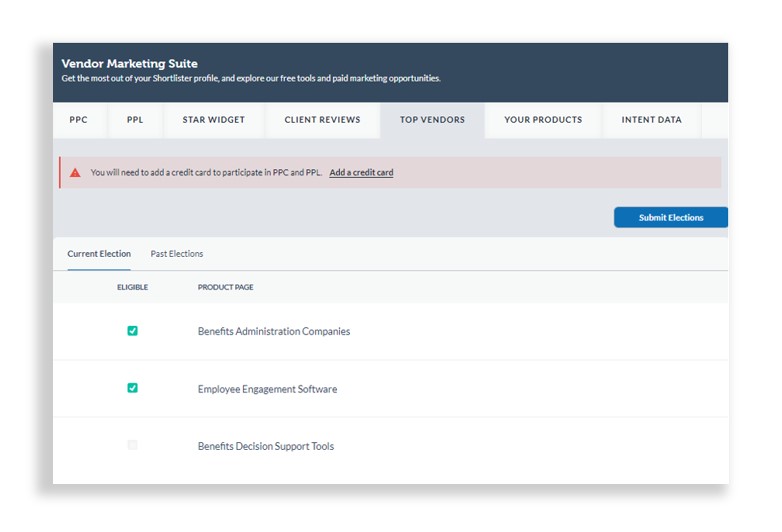Click the 'Add a credit card' link
Screen dimensions: 782x532
click(361, 173)
